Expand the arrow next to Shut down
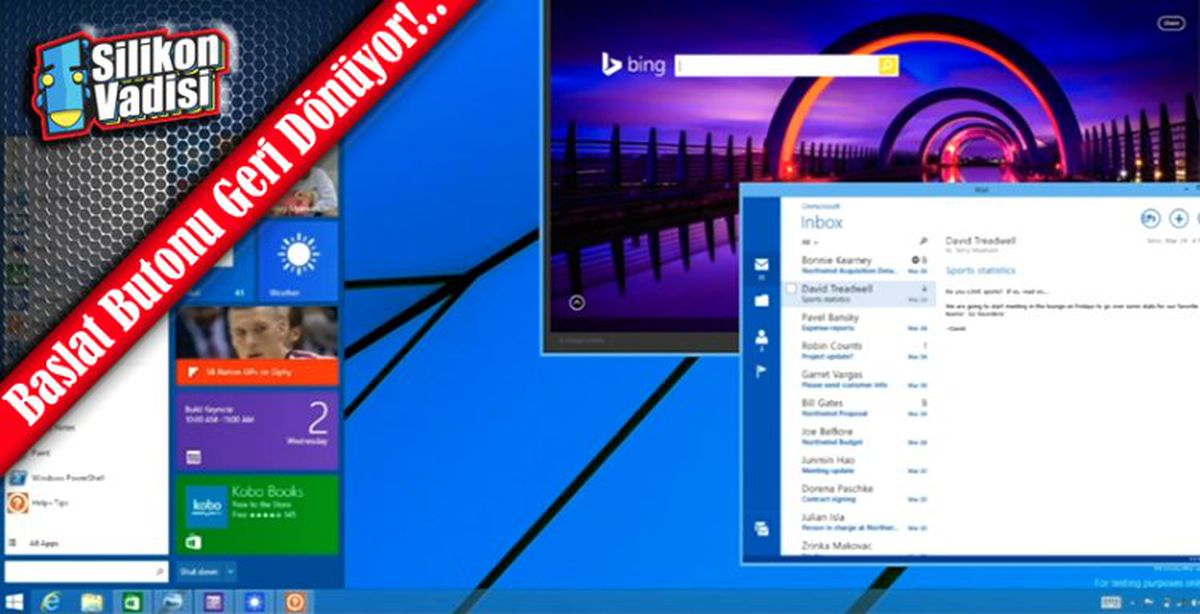The width and height of the screenshot is (1200, 614). tap(231, 571)
